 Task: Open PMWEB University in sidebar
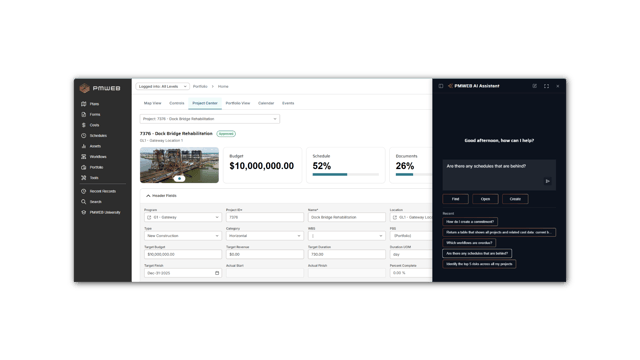coord(100,212)
